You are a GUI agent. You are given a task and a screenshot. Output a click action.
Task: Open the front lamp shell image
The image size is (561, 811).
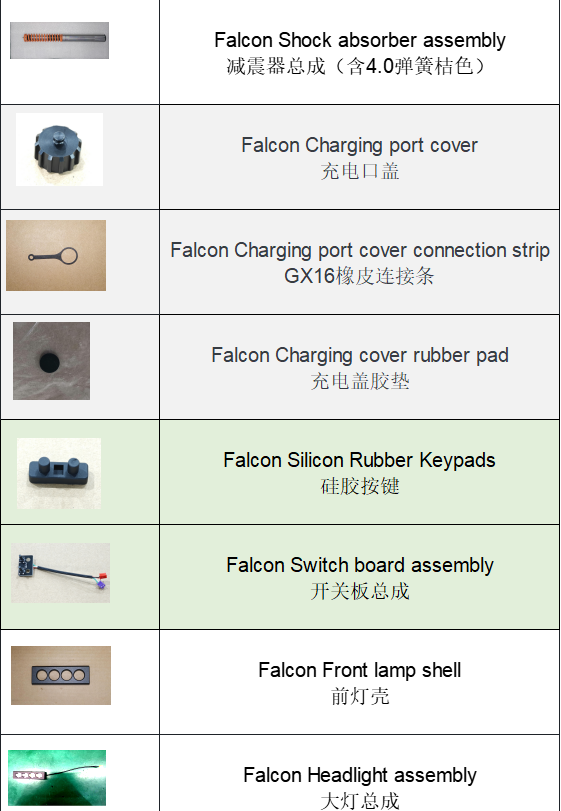pyautogui.click(x=61, y=675)
